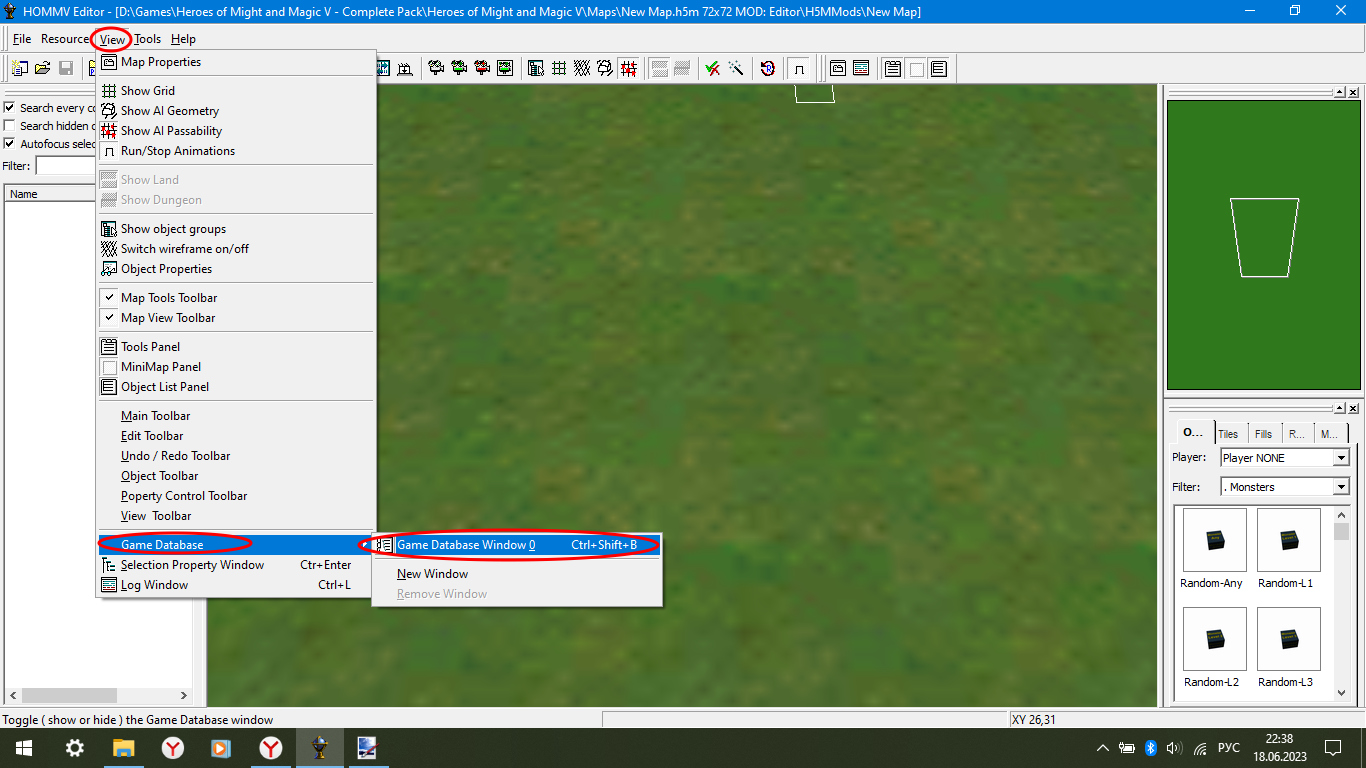The image size is (1366, 768).
Task: Toggle the 'Search hidden' checkbox
Action: click(x=9, y=126)
